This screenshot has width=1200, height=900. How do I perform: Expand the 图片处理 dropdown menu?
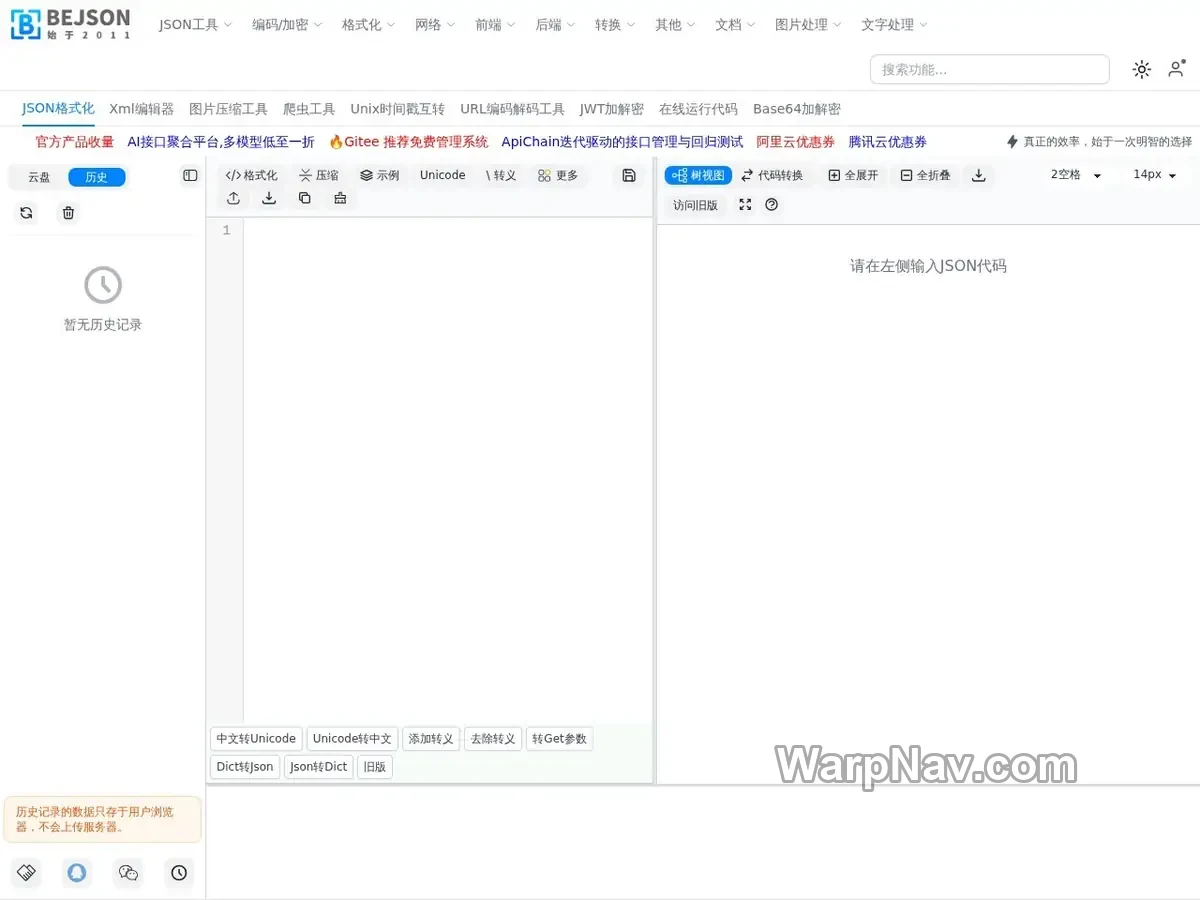click(x=808, y=25)
